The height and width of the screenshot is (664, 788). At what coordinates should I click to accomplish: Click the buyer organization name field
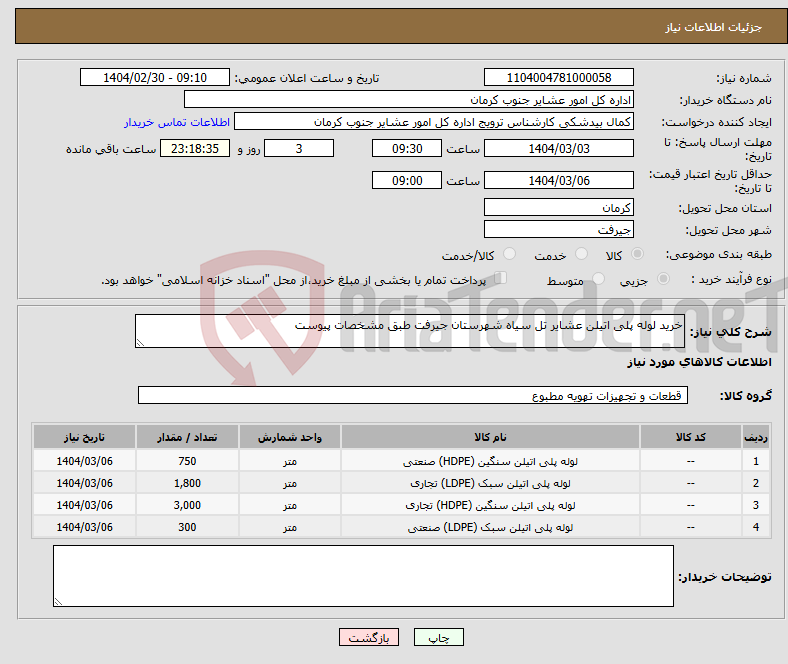click(409, 100)
